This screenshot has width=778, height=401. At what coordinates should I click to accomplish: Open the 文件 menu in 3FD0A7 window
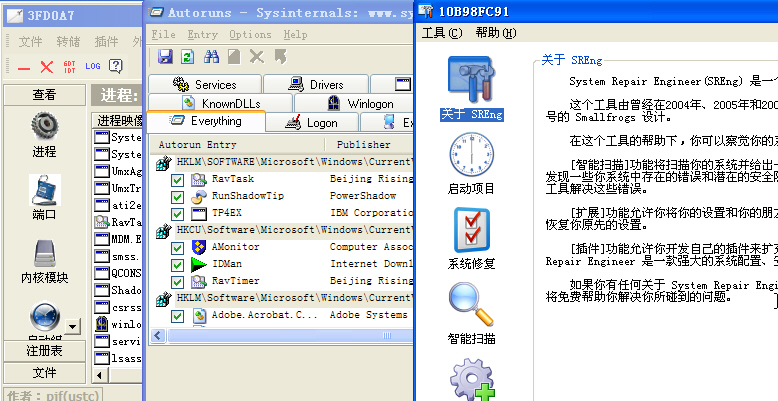tap(30, 42)
